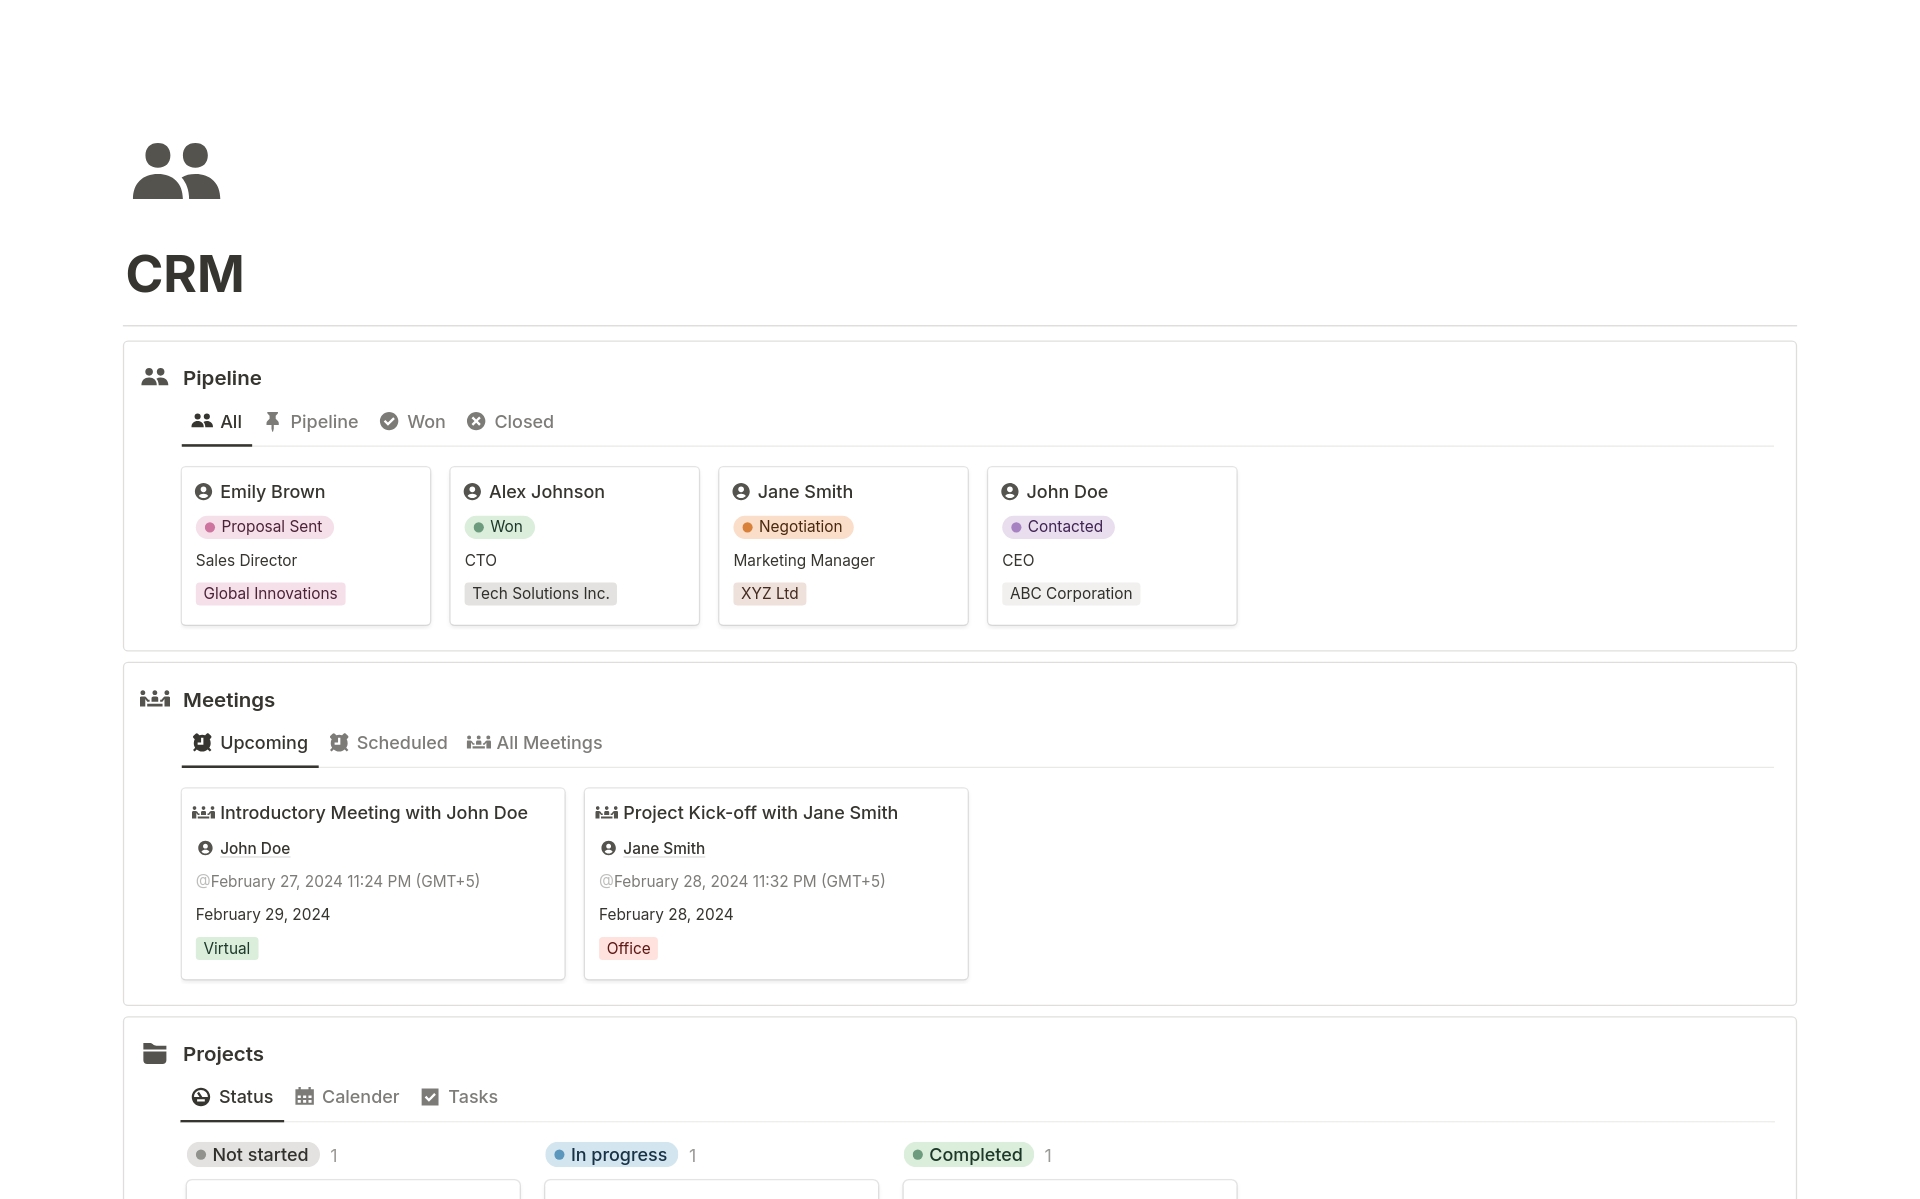Switch to the Won pipeline tab
1920x1199 pixels.
pos(413,422)
